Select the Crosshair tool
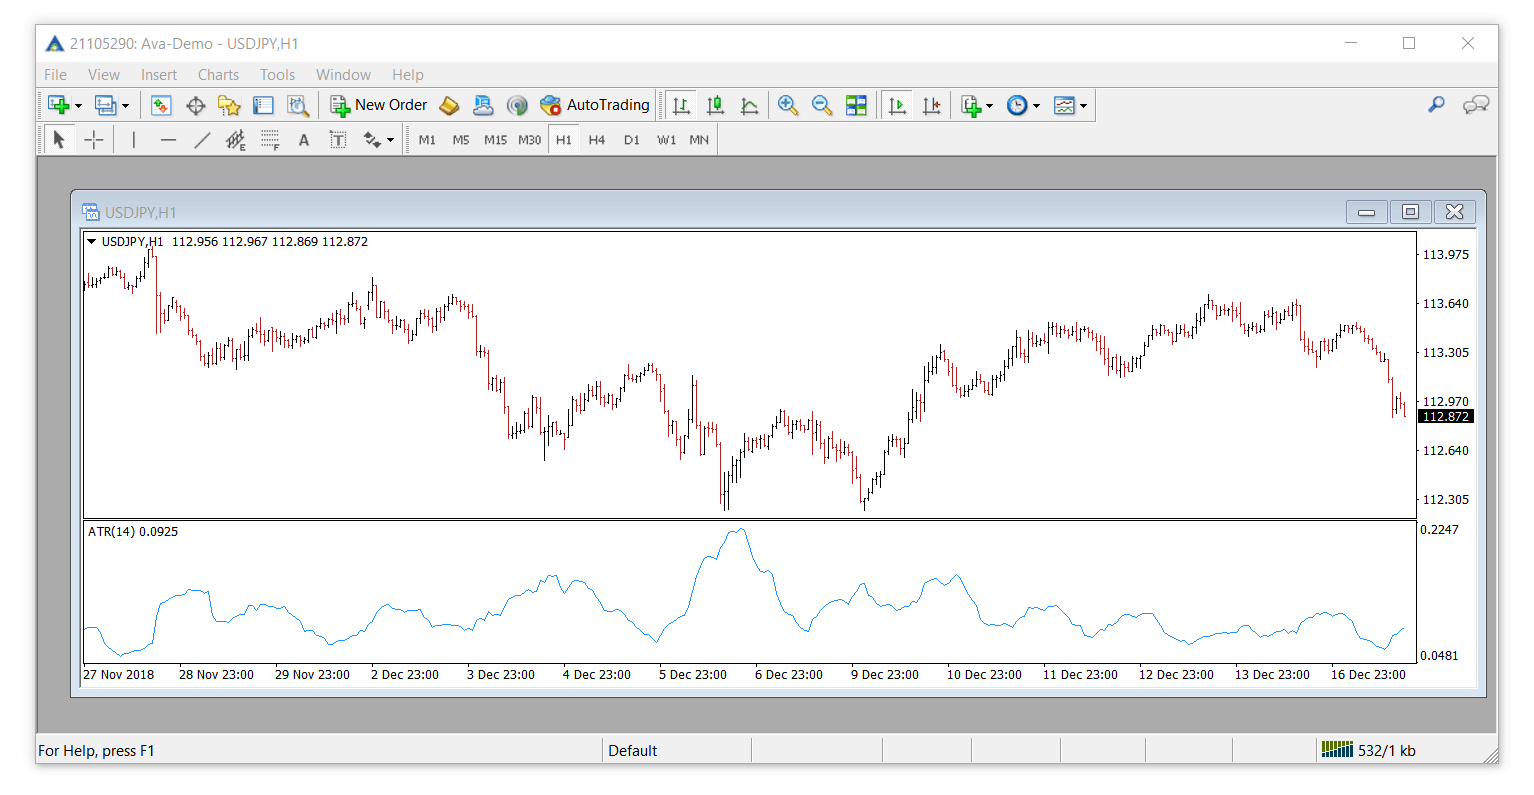The height and width of the screenshot is (795, 1534). pos(94,140)
